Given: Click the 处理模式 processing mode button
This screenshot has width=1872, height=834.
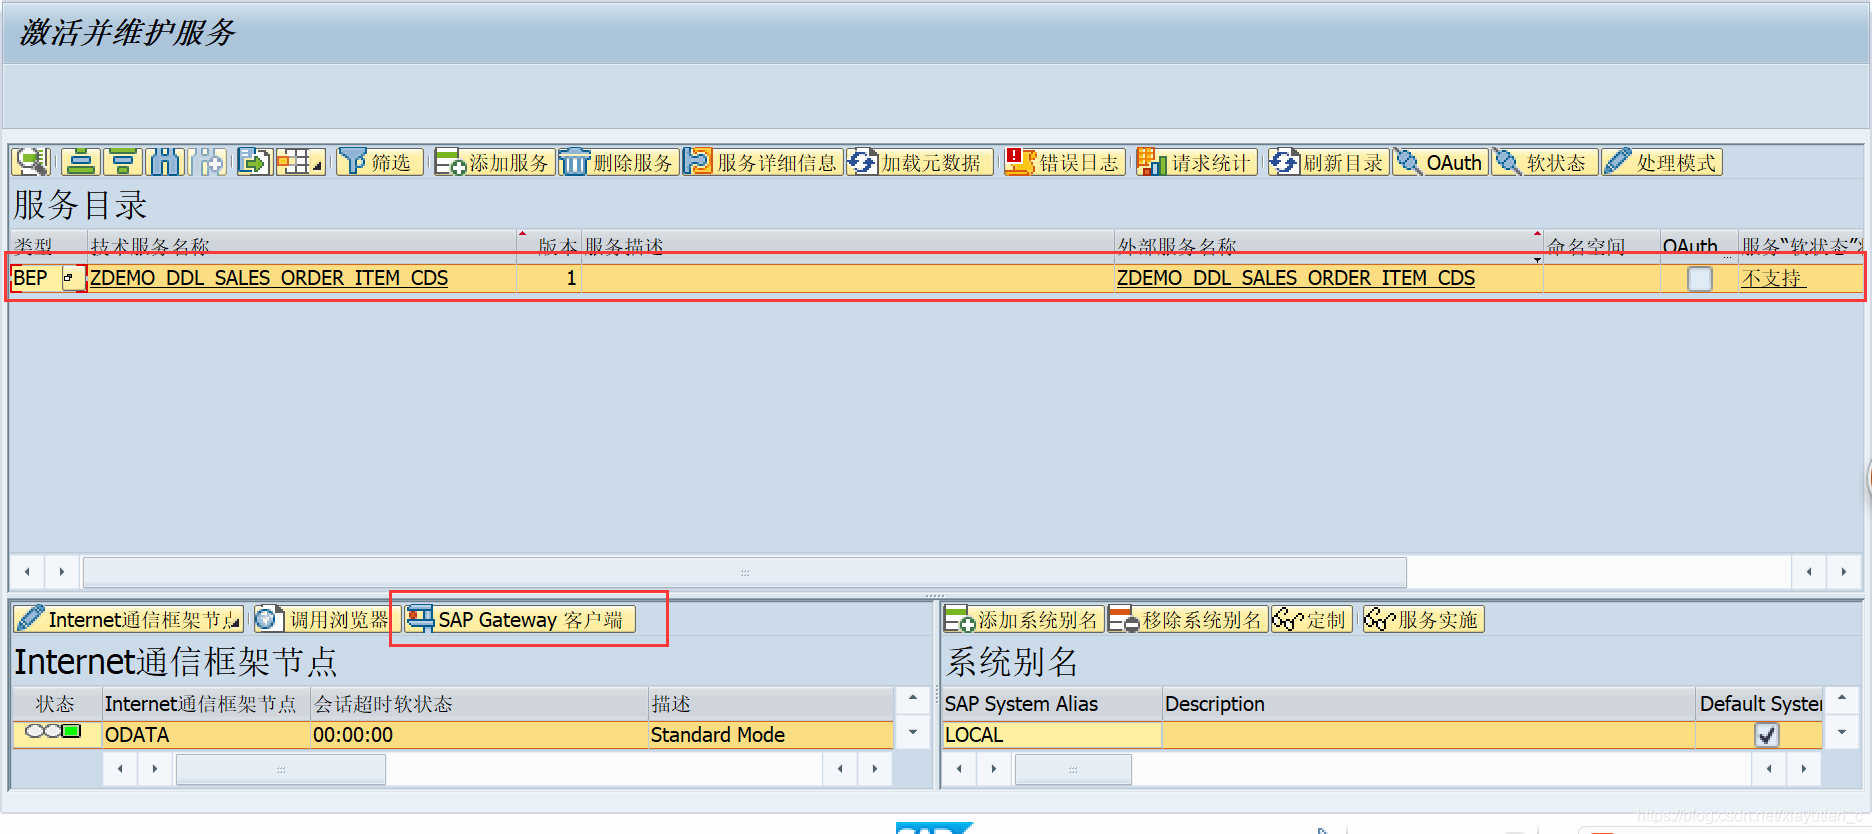Looking at the screenshot, I should pos(1661,162).
